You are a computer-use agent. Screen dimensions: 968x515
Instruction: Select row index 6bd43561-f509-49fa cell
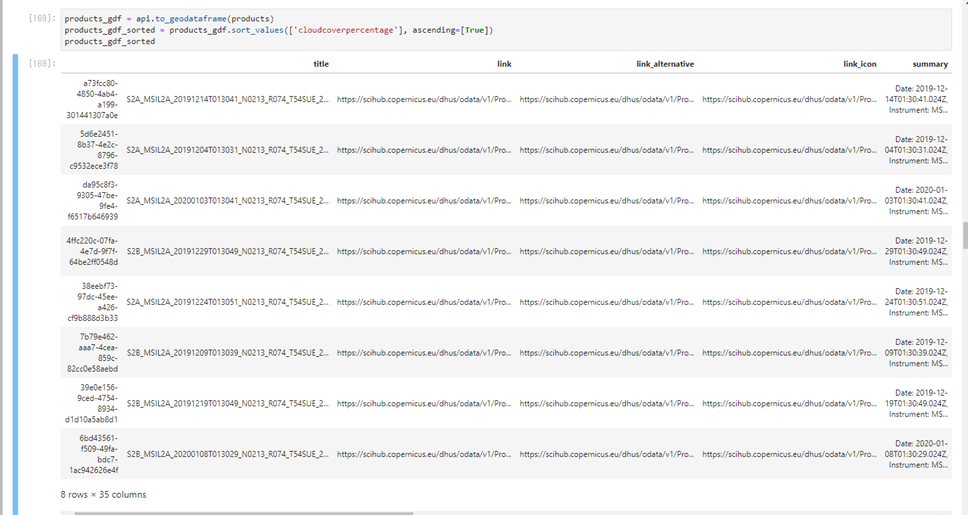pyautogui.click(x=91, y=453)
